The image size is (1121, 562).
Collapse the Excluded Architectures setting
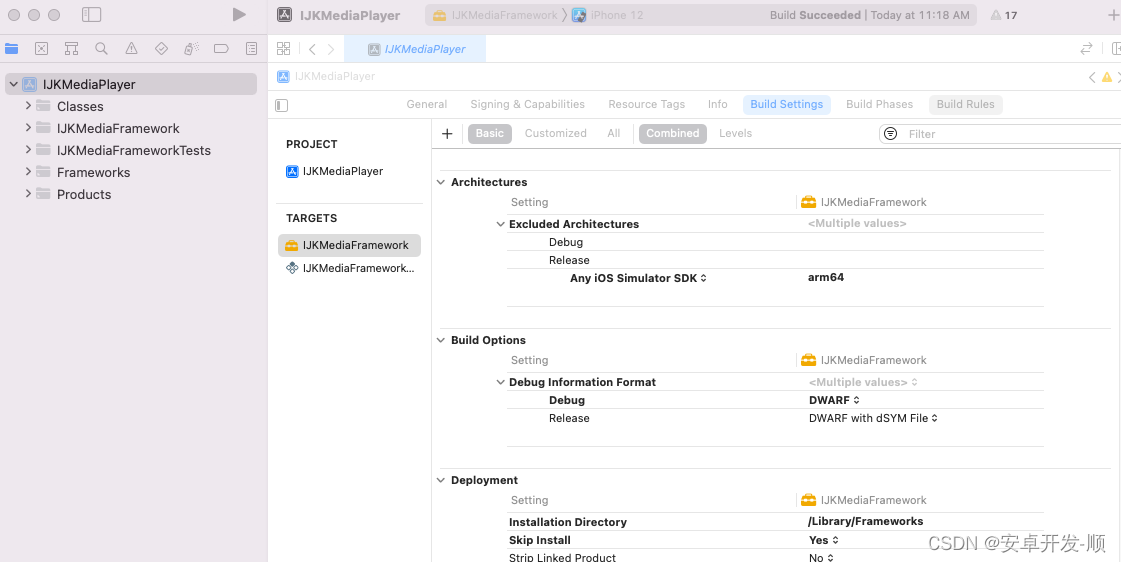click(500, 224)
